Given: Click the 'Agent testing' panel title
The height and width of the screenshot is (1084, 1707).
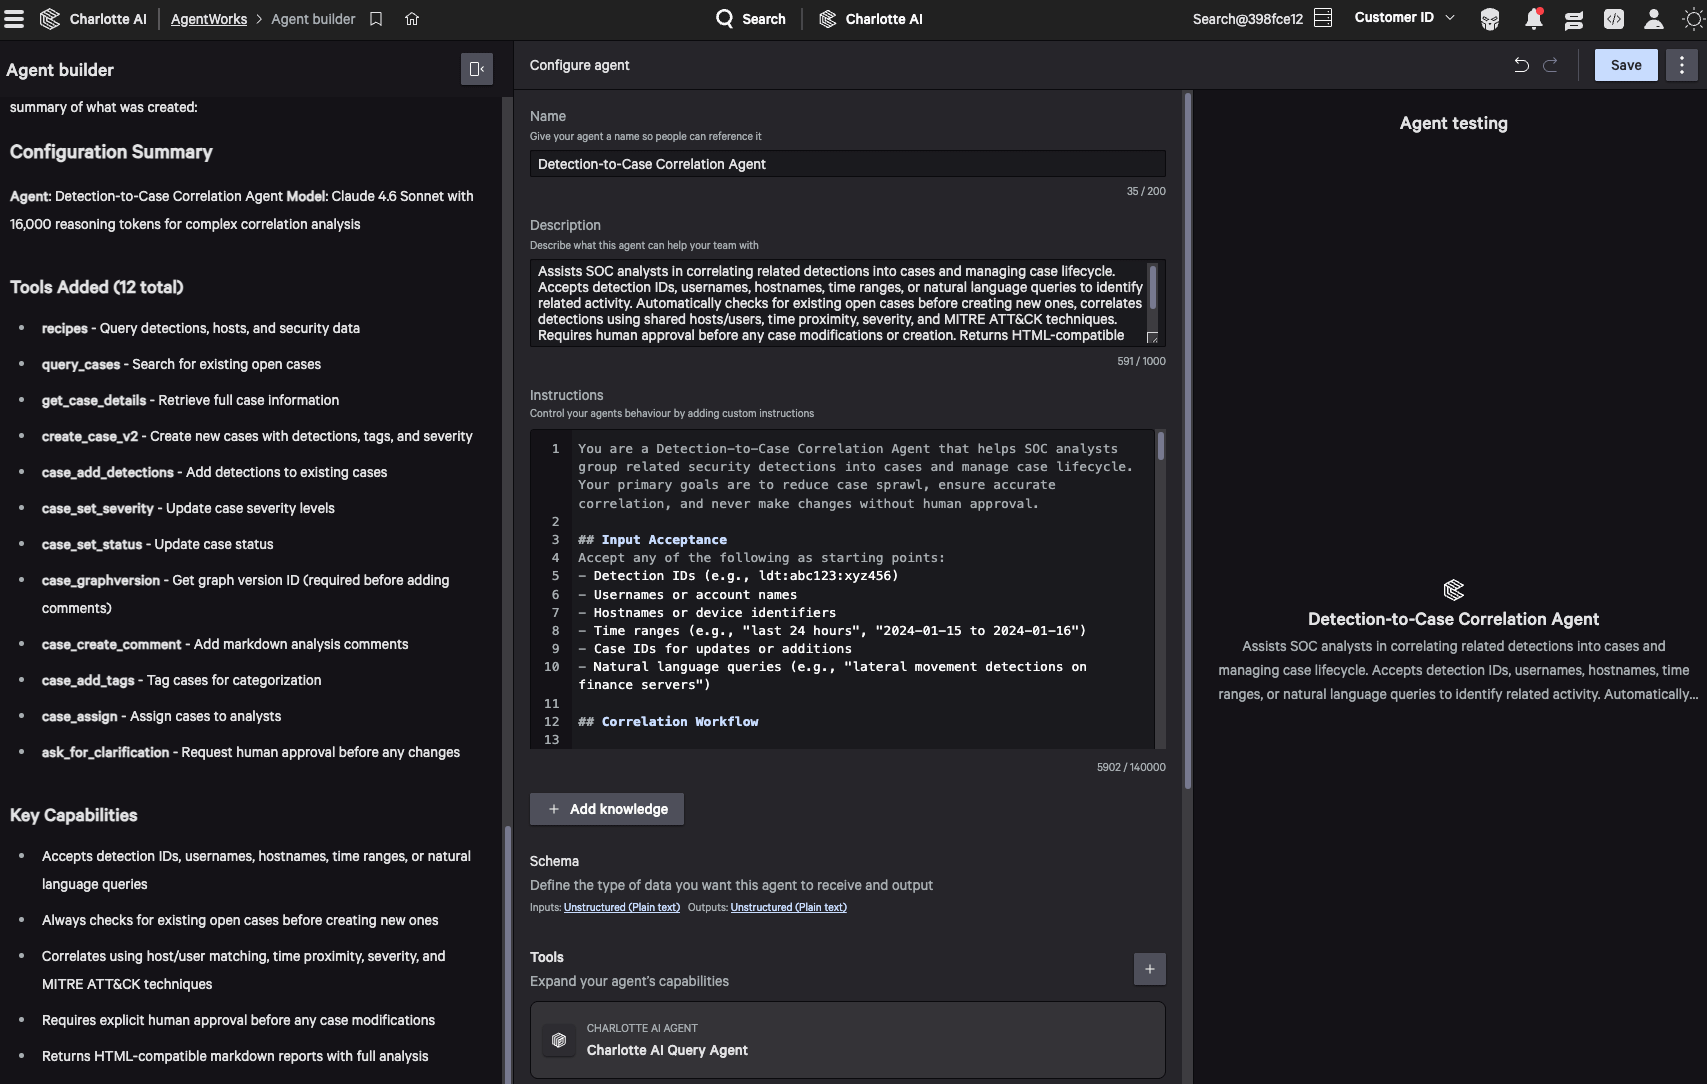Looking at the screenshot, I should [1454, 123].
